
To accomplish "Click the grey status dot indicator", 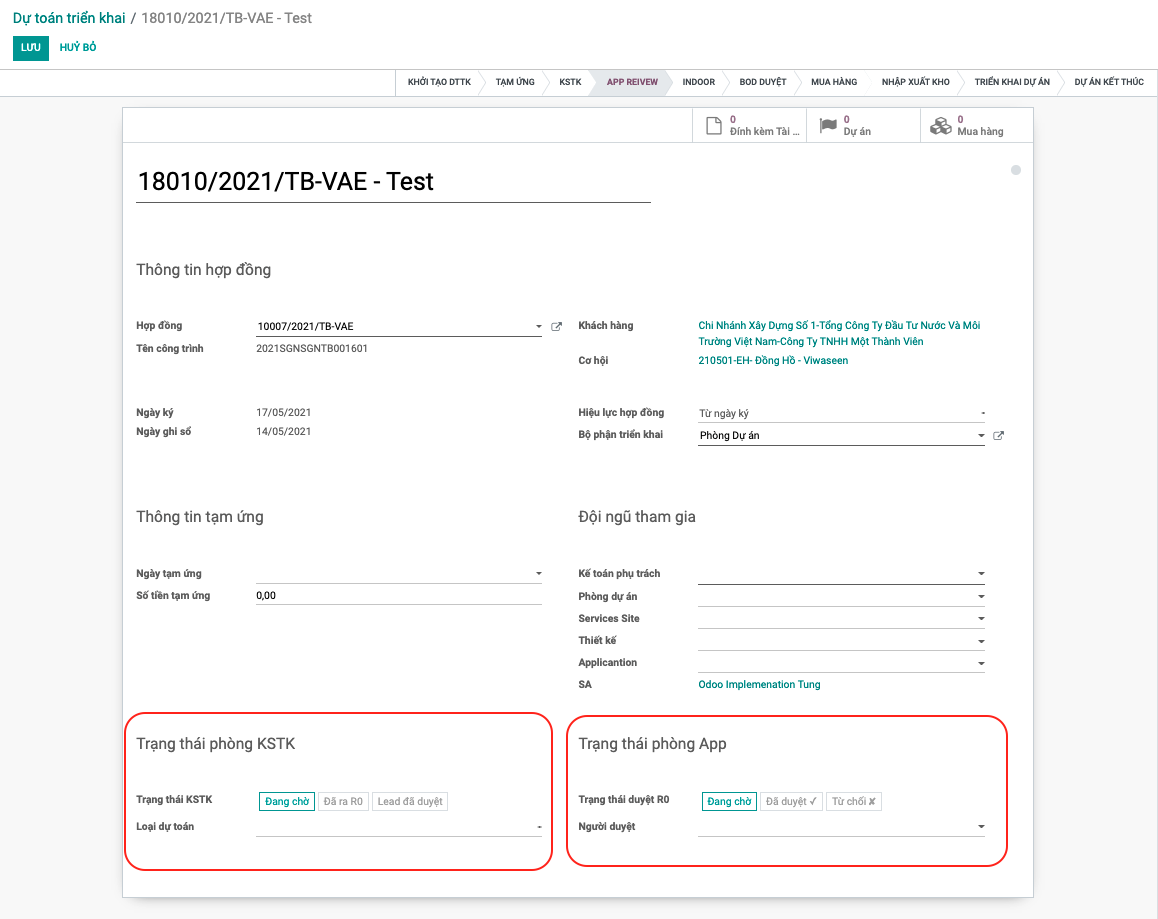I will coord(1016,171).
